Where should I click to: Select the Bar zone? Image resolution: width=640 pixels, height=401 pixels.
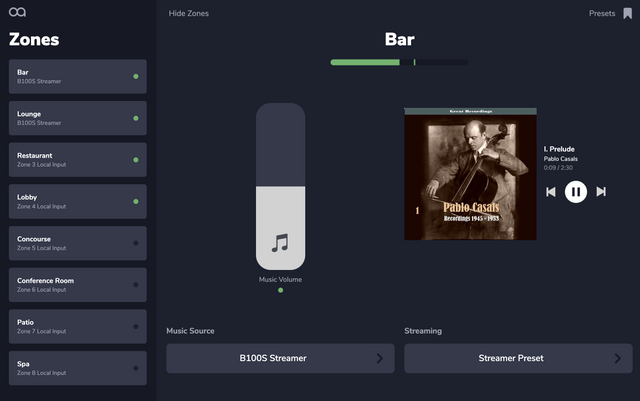78,76
